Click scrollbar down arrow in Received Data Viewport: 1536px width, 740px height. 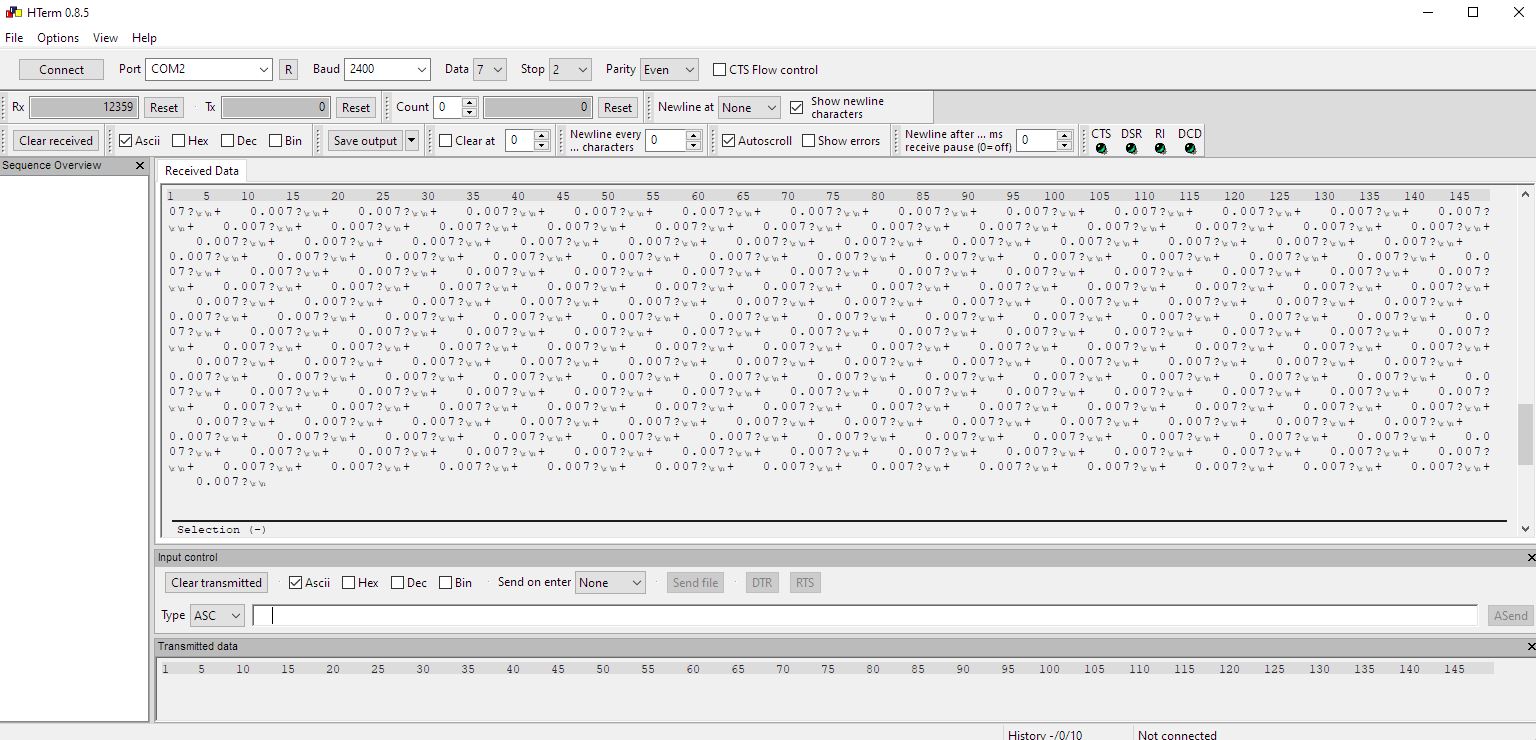[1525, 529]
